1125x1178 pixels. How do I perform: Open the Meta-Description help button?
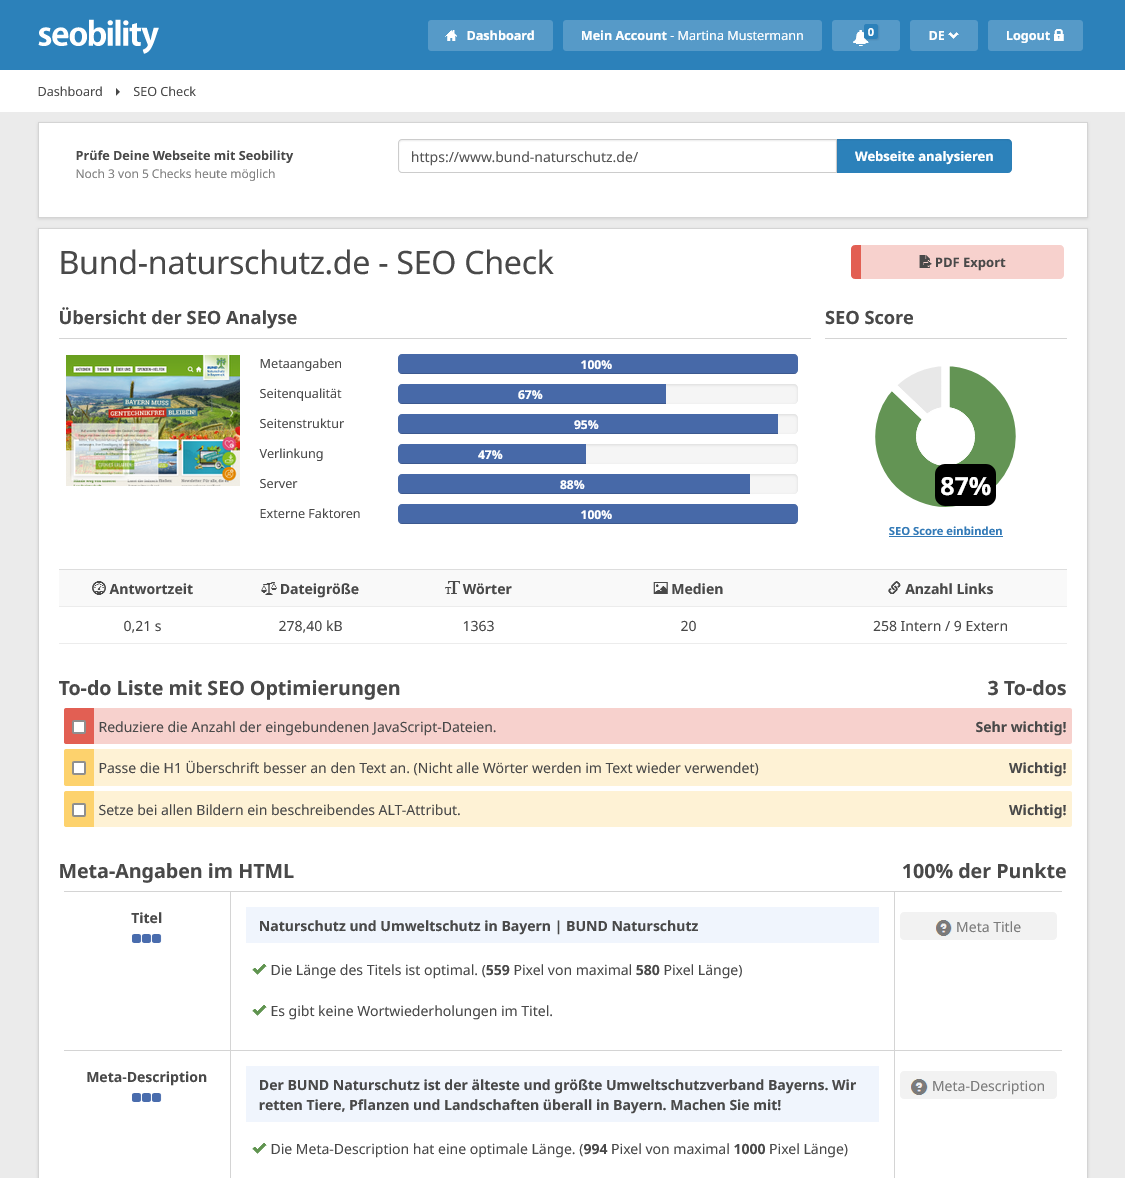pyautogui.click(x=978, y=1086)
